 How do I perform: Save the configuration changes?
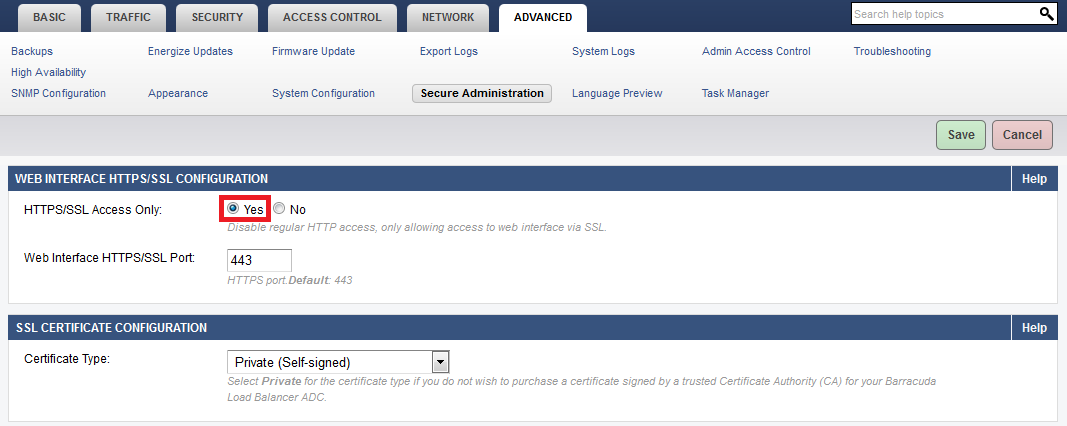coord(961,135)
